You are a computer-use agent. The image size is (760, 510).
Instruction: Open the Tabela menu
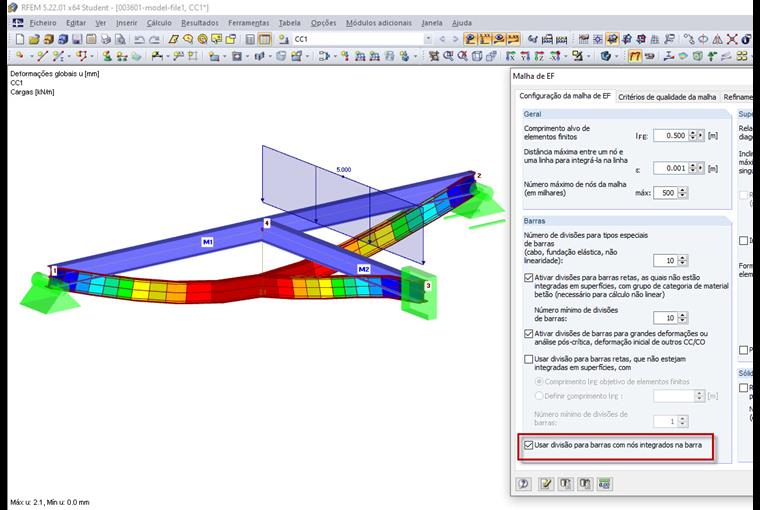pos(289,23)
